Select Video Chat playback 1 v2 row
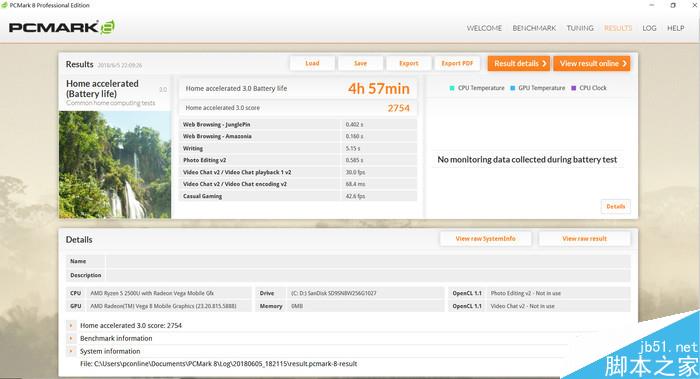Image resolution: width=700 pixels, height=379 pixels. (298, 172)
